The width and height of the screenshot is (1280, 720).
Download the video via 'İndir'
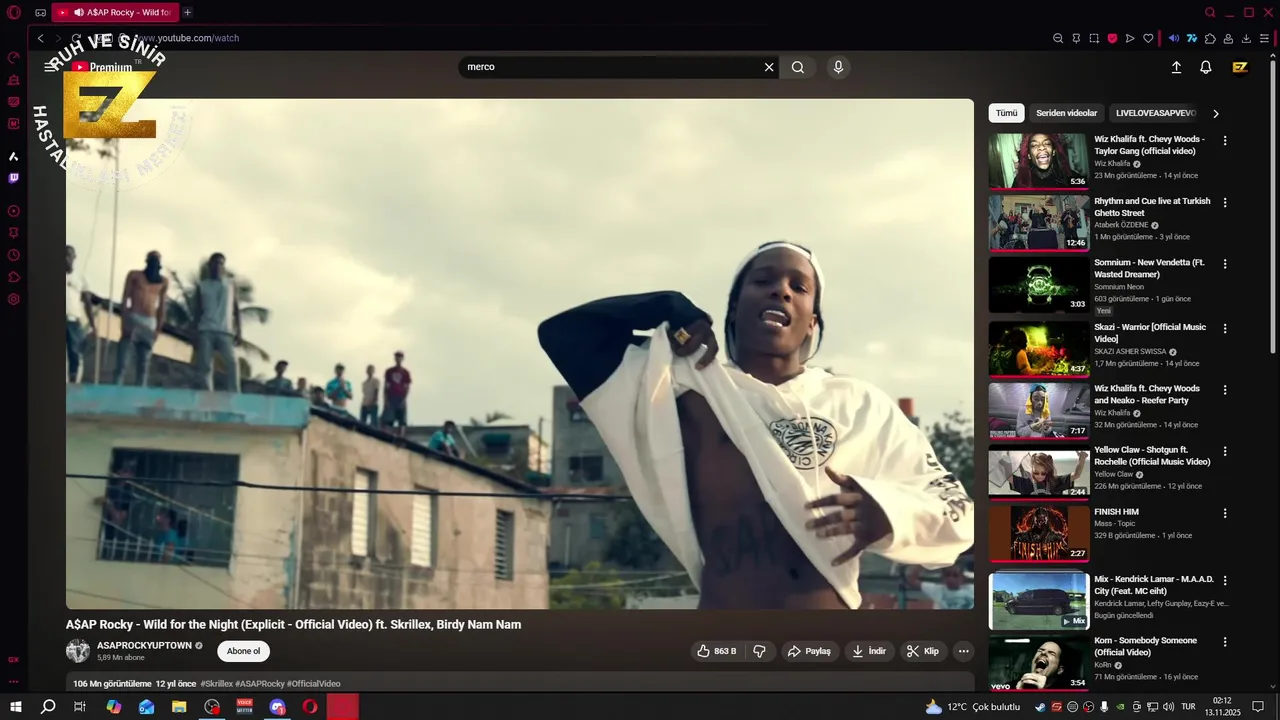coord(869,651)
